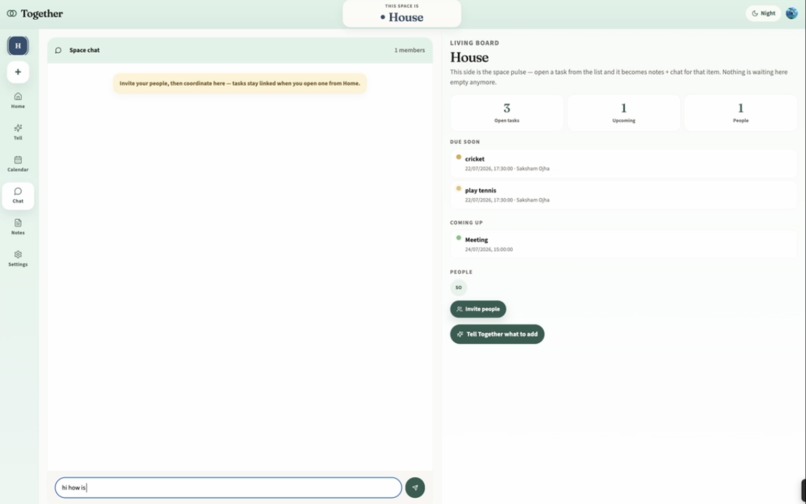Image resolution: width=806 pixels, height=504 pixels.
Task: Click the plus button to add space
Action: pyautogui.click(x=18, y=72)
